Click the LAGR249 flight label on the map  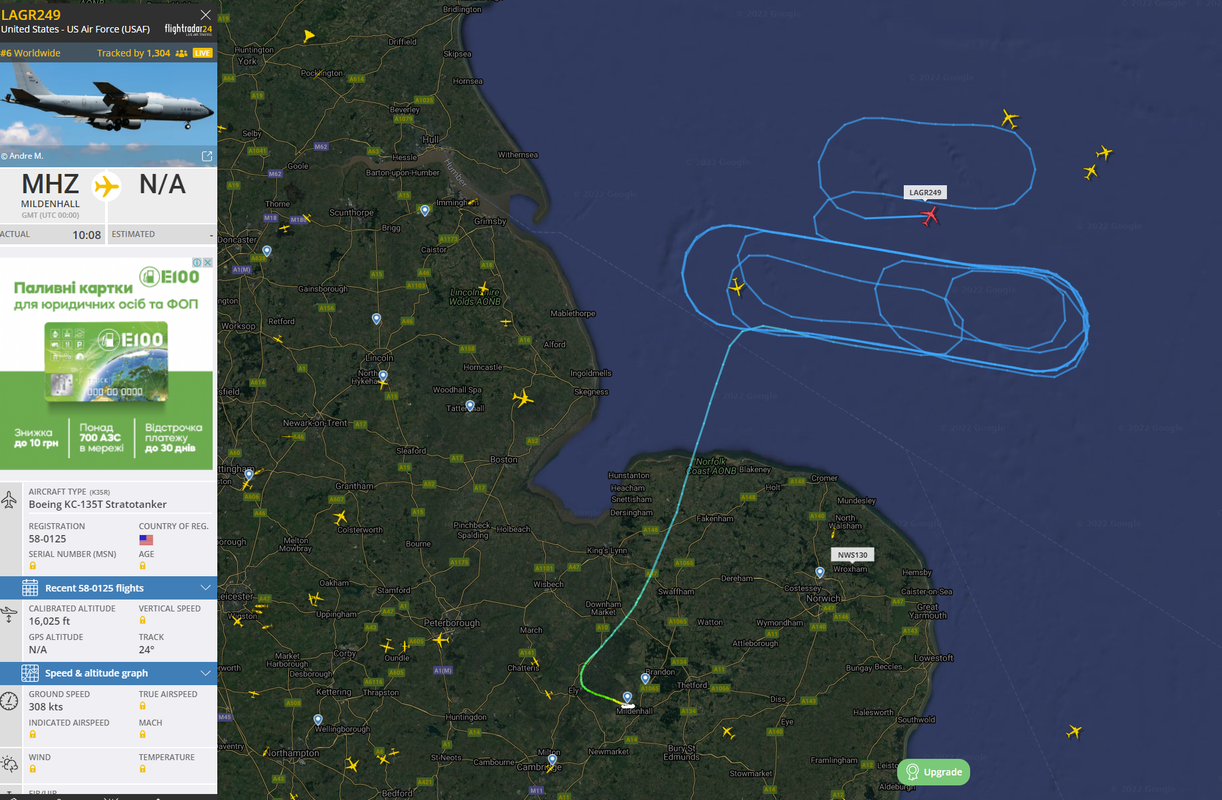click(925, 192)
